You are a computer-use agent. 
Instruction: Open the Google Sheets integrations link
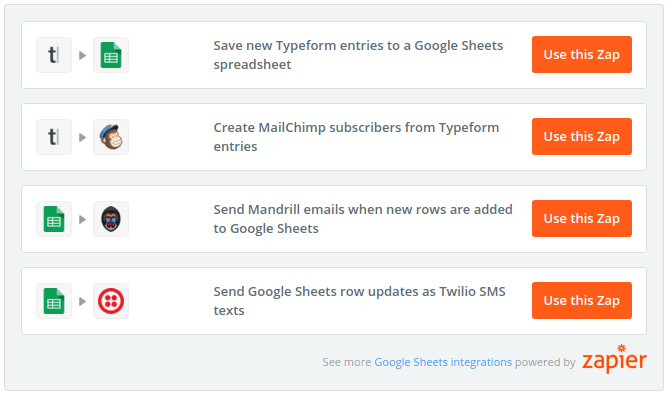coord(443,362)
